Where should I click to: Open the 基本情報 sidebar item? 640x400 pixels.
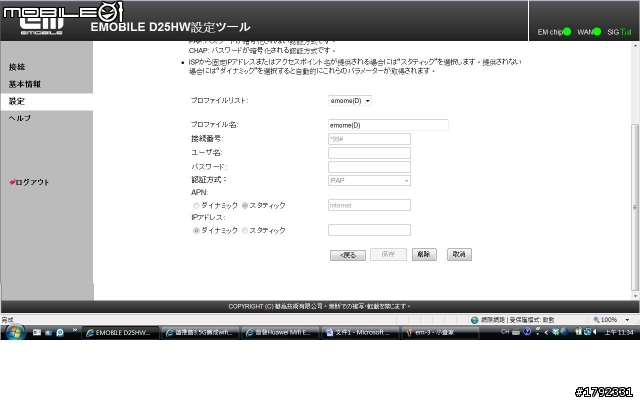coord(24,84)
